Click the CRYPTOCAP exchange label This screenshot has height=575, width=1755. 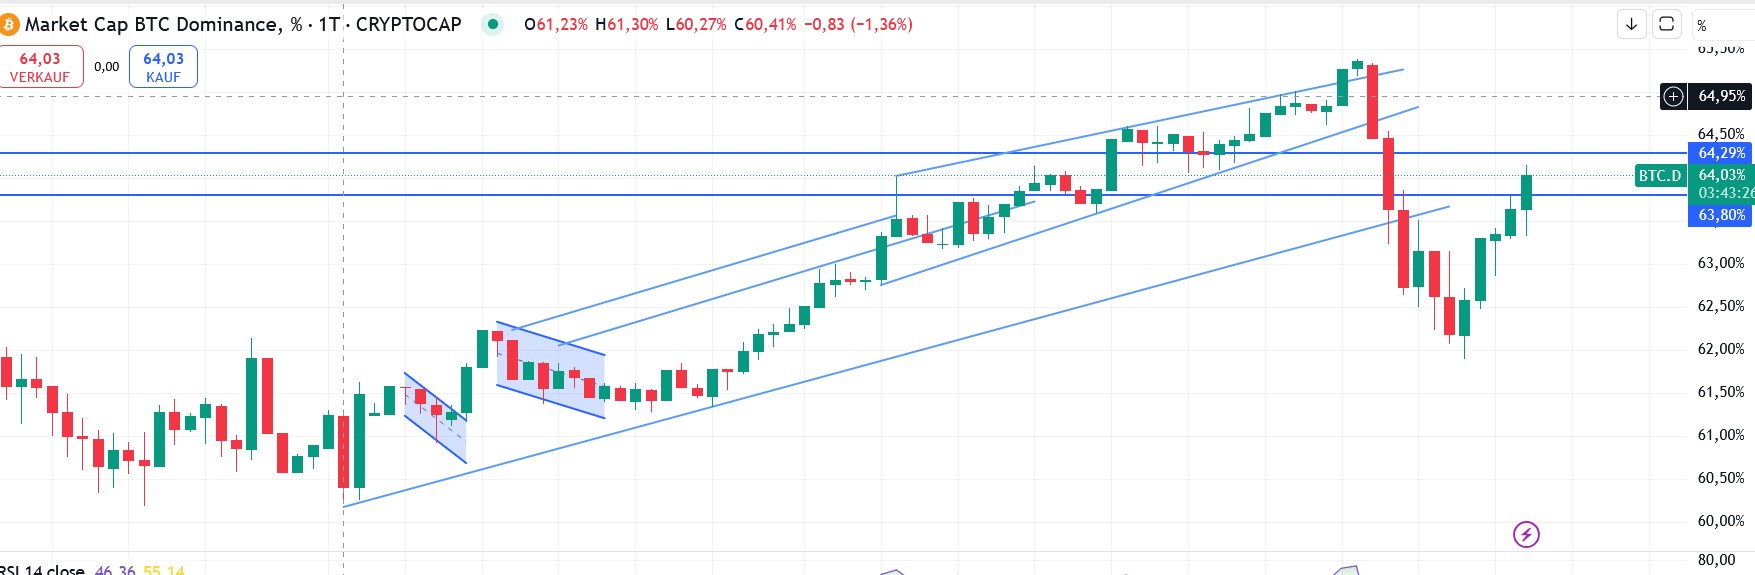click(409, 24)
